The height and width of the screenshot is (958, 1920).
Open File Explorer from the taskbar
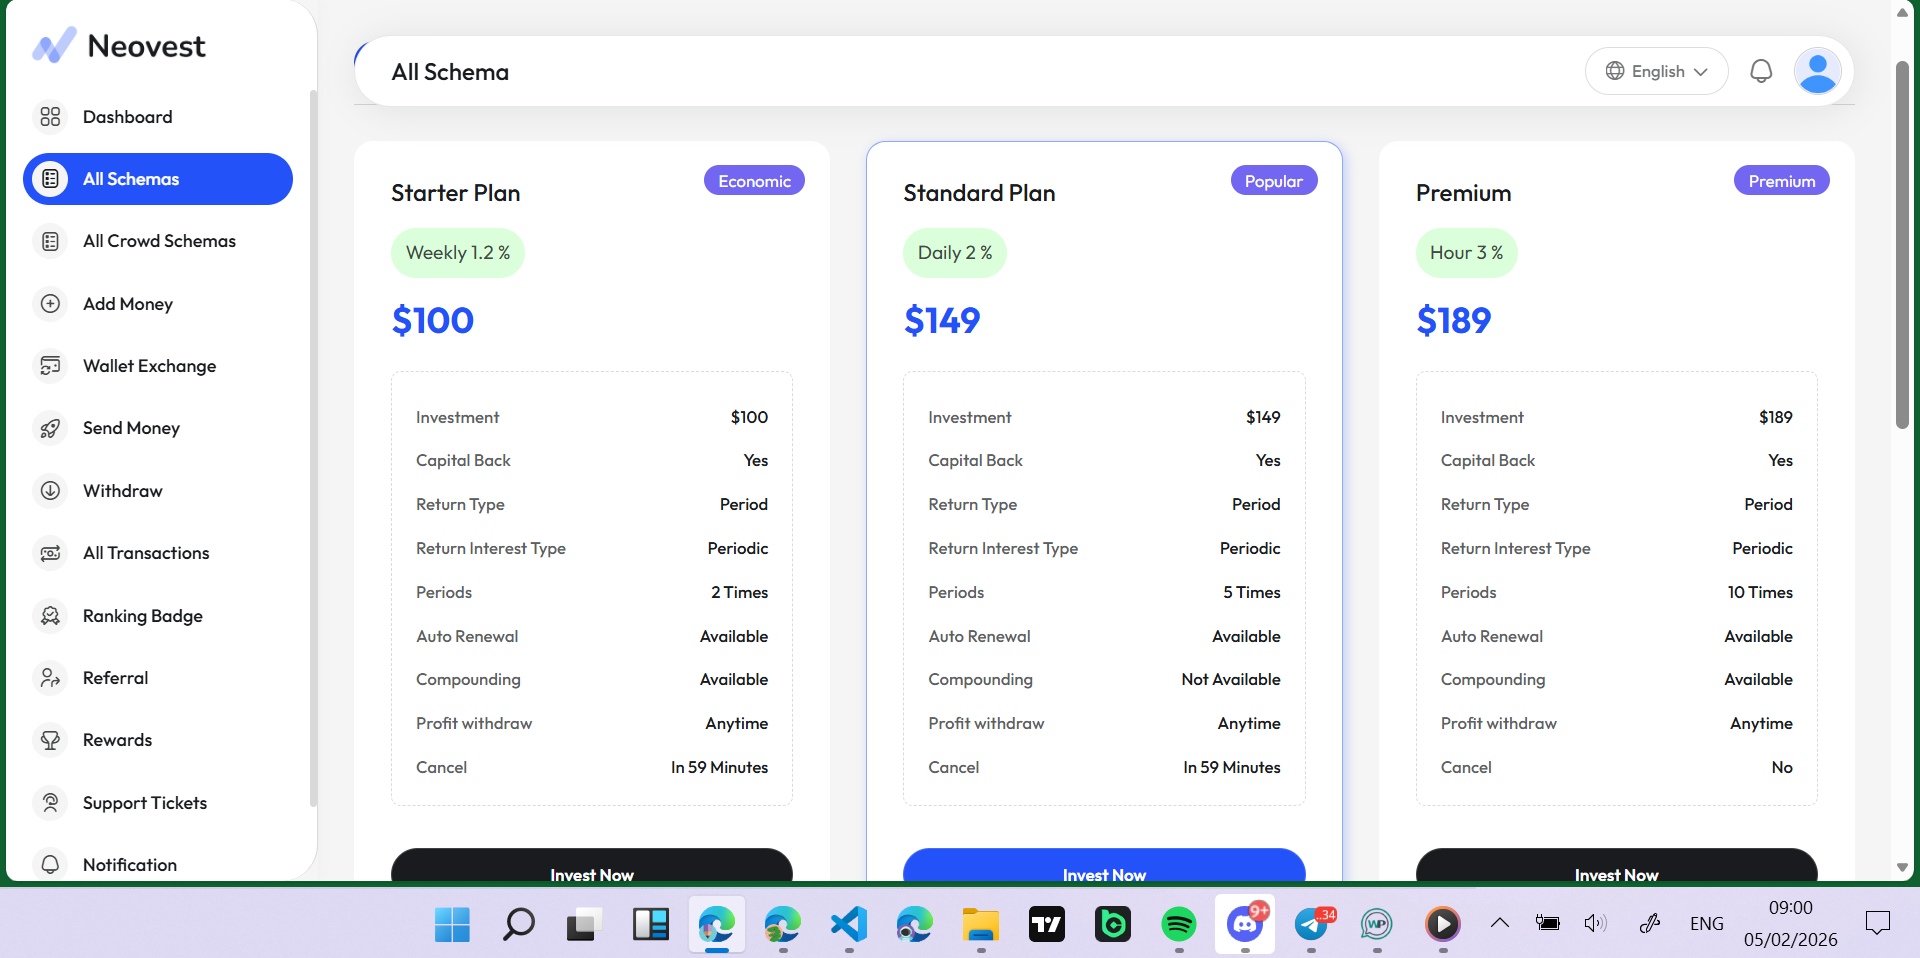(x=981, y=924)
